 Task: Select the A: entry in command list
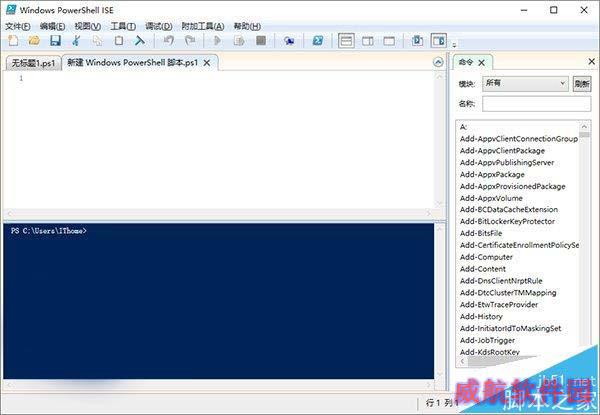tap(463, 127)
